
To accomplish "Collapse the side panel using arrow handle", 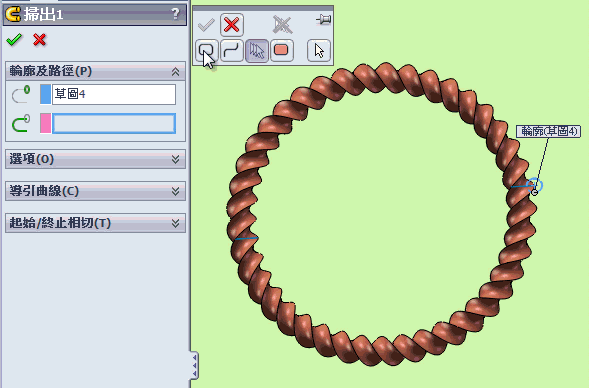I will point(195,365).
